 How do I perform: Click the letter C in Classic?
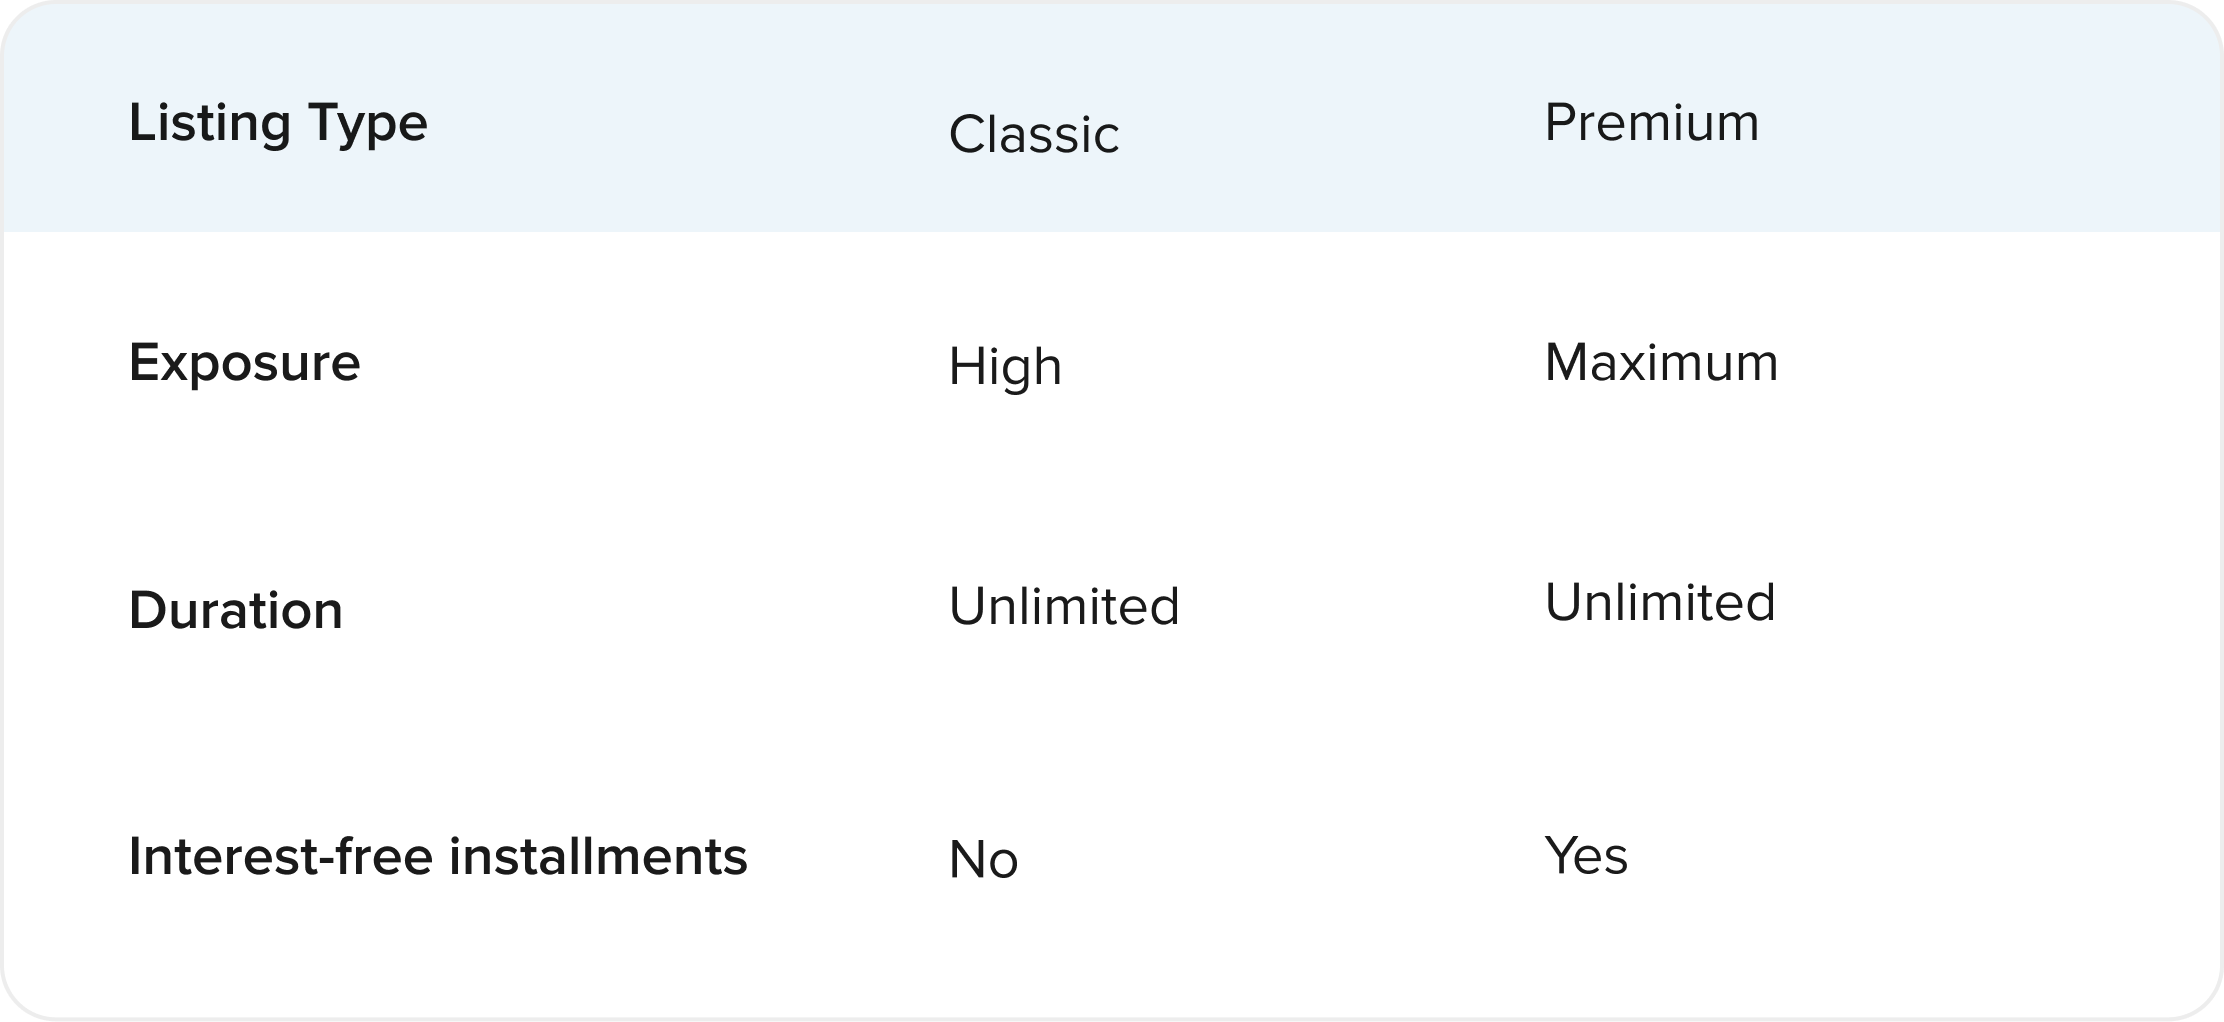pos(968,134)
